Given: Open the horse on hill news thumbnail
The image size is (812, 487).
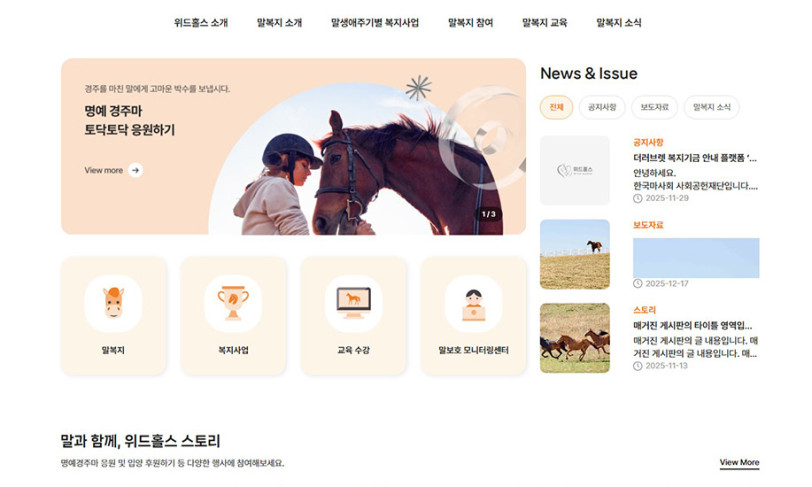Looking at the screenshot, I should [x=575, y=254].
